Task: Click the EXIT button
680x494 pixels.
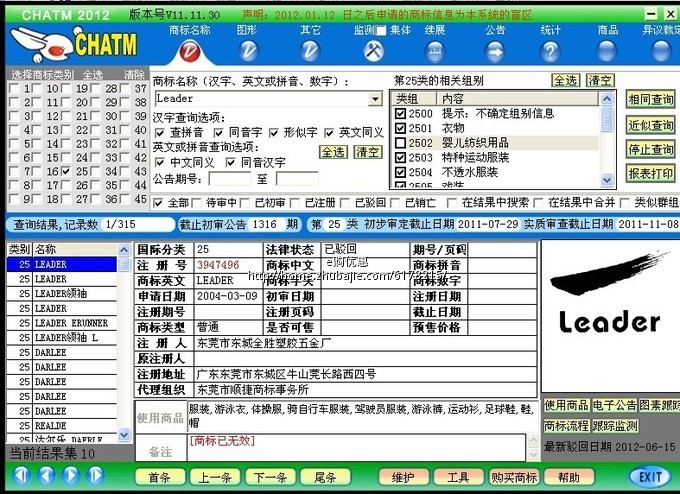Action: tap(650, 477)
